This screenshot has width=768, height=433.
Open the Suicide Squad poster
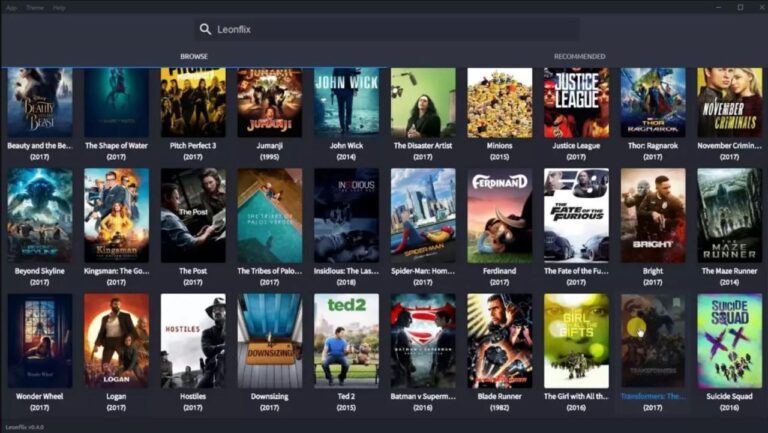pyautogui.click(x=729, y=341)
